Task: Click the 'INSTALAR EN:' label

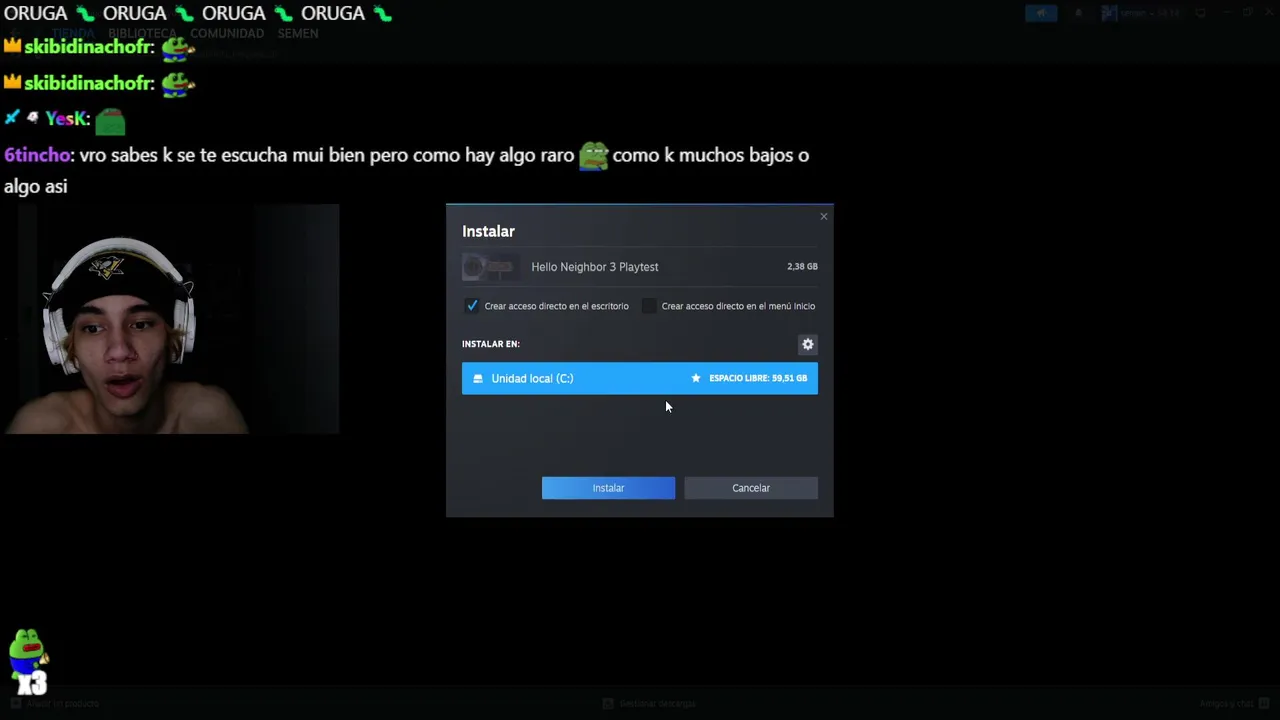Action: 491,344
